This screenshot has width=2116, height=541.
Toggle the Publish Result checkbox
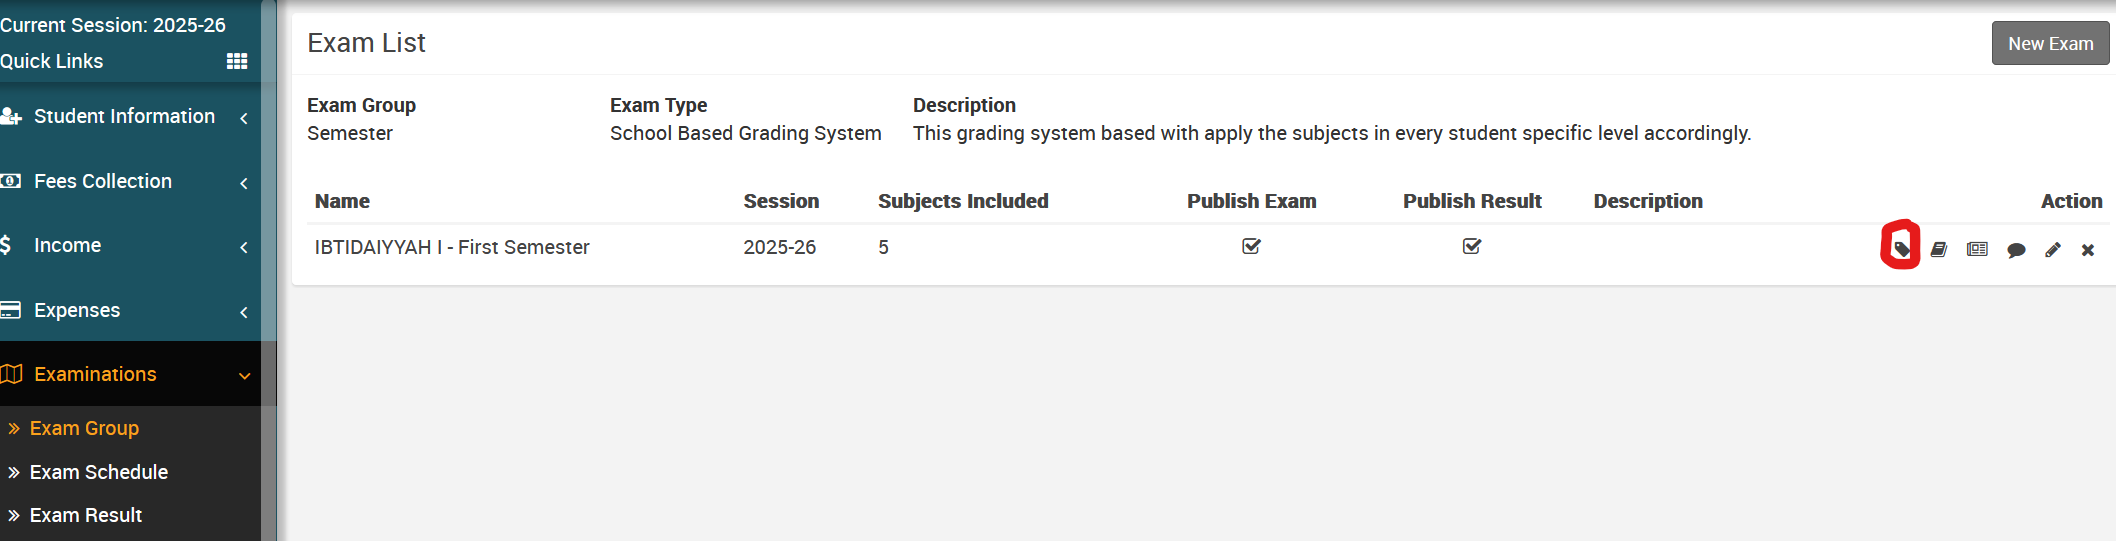point(1472,246)
